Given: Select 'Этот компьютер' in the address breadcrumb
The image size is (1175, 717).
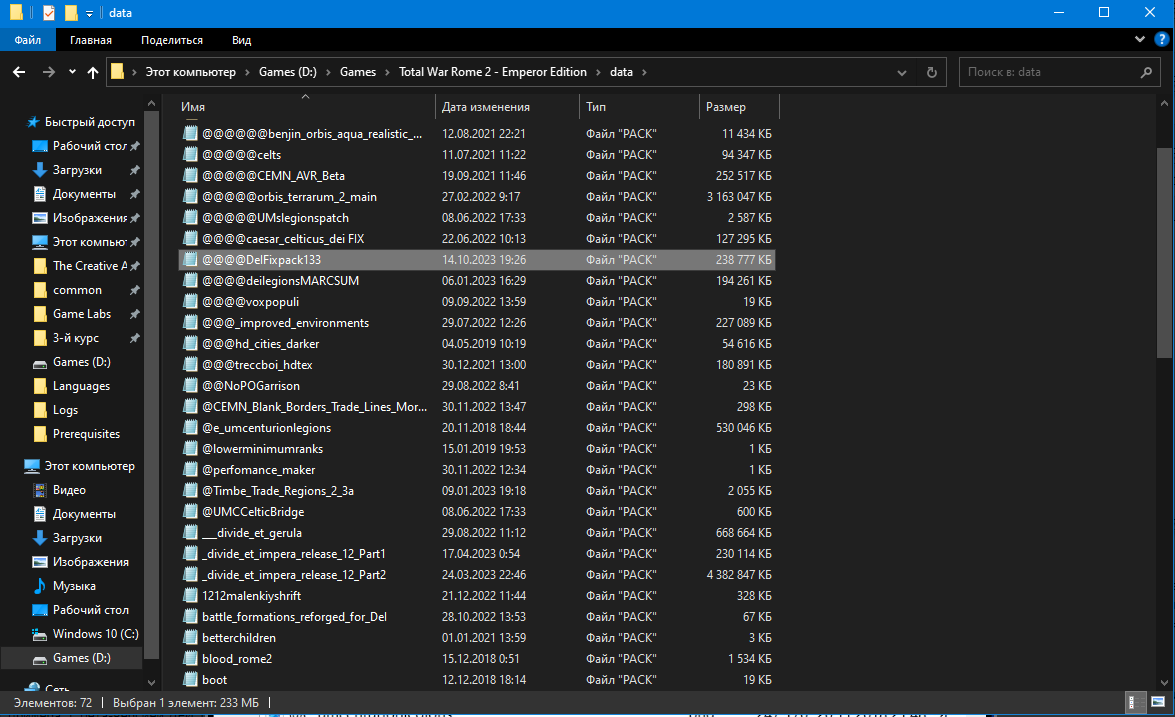Looking at the screenshot, I should (x=190, y=72).
